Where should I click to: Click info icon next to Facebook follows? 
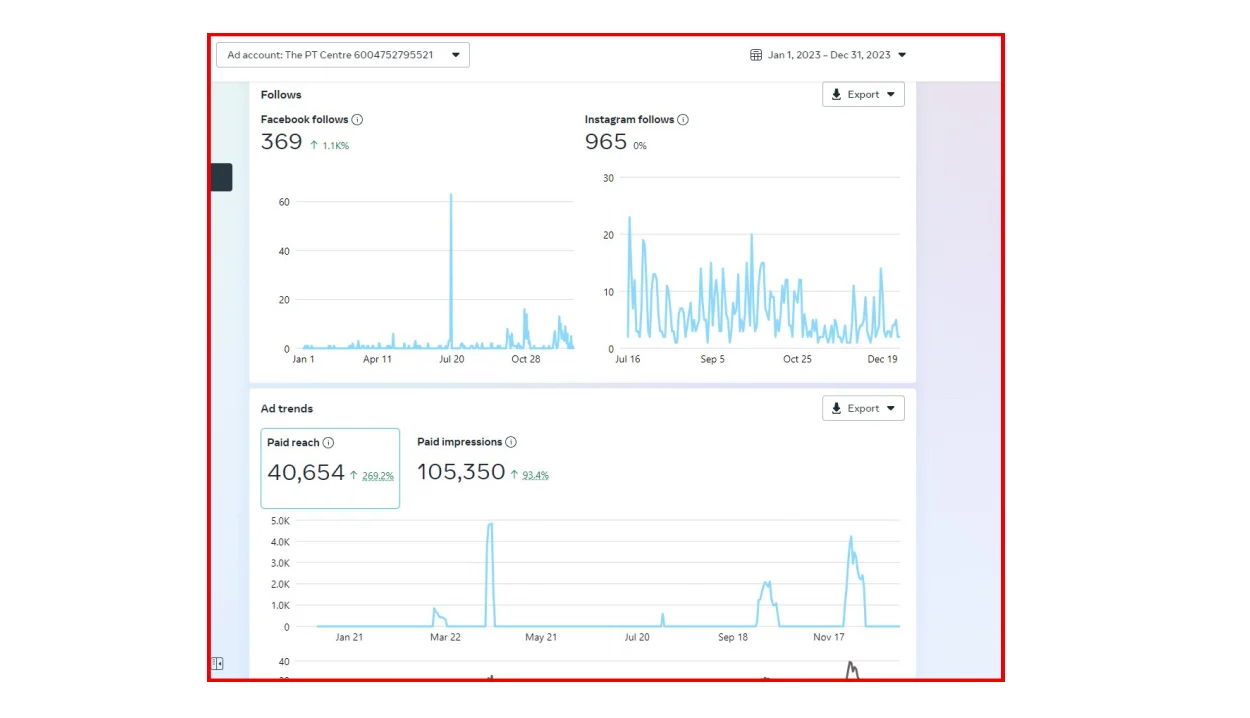click(x=357, y=120)
